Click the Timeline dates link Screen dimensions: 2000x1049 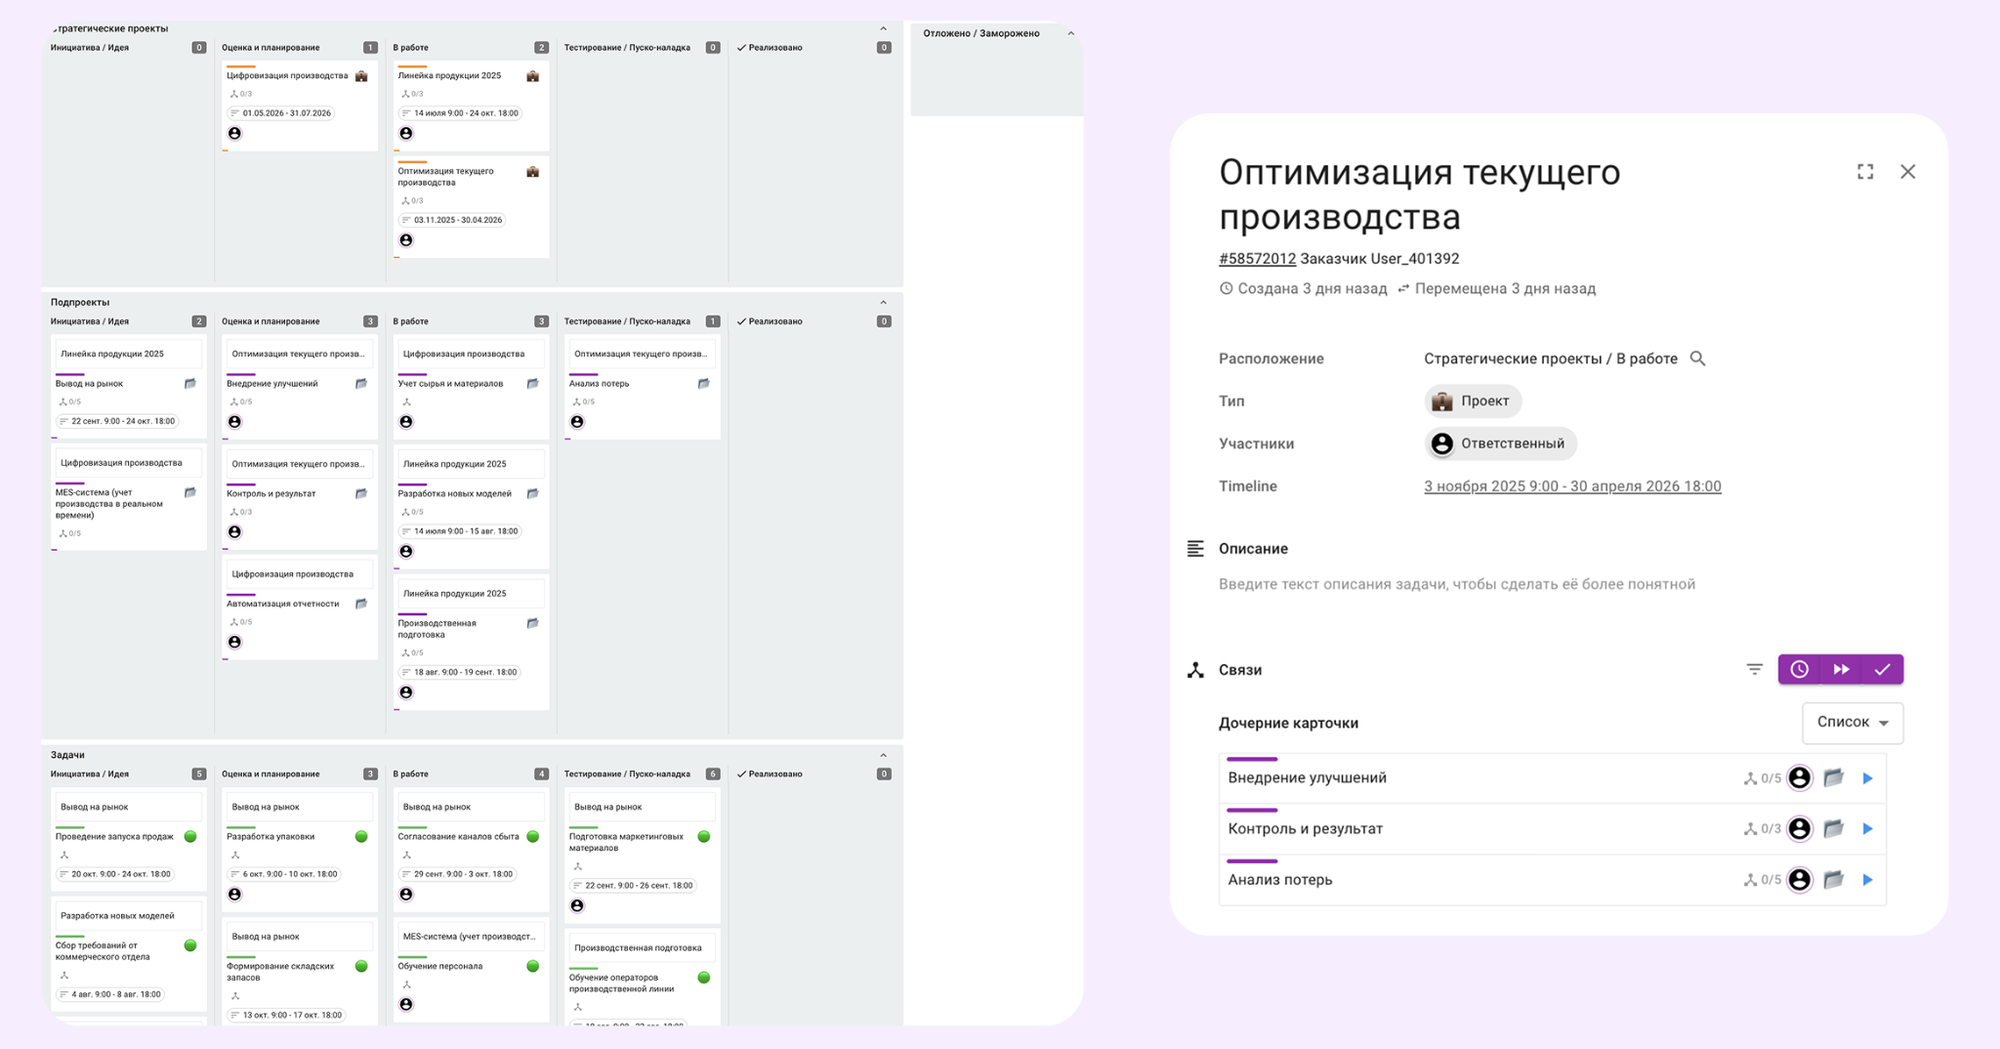coord(1572,486)
